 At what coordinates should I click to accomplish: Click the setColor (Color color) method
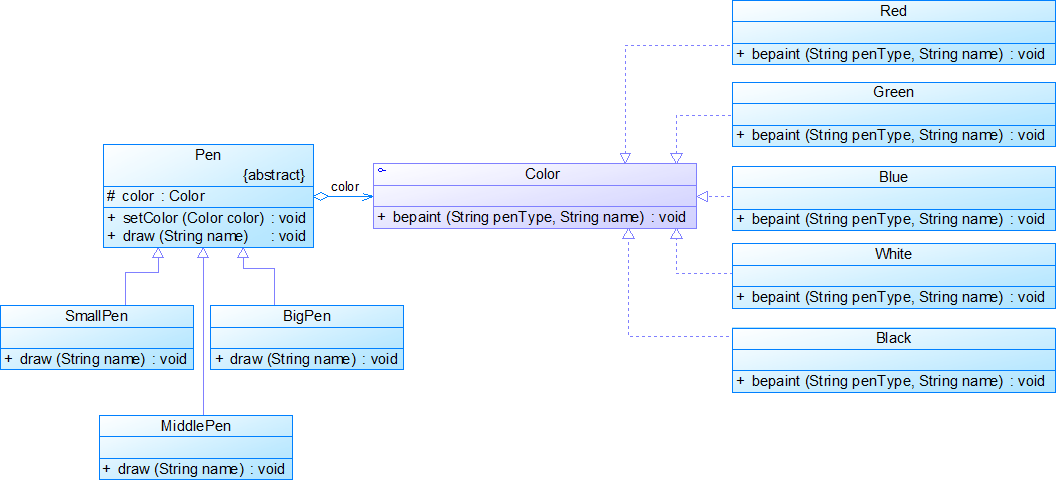192,217
